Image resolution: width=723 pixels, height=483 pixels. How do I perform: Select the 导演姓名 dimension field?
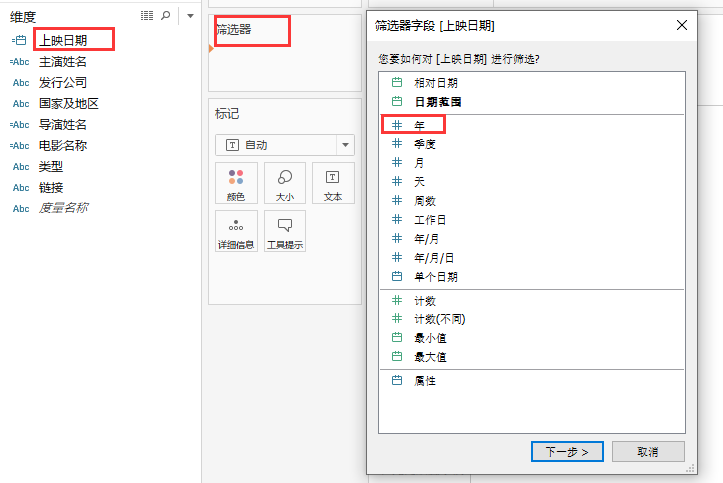pos(63,125)
